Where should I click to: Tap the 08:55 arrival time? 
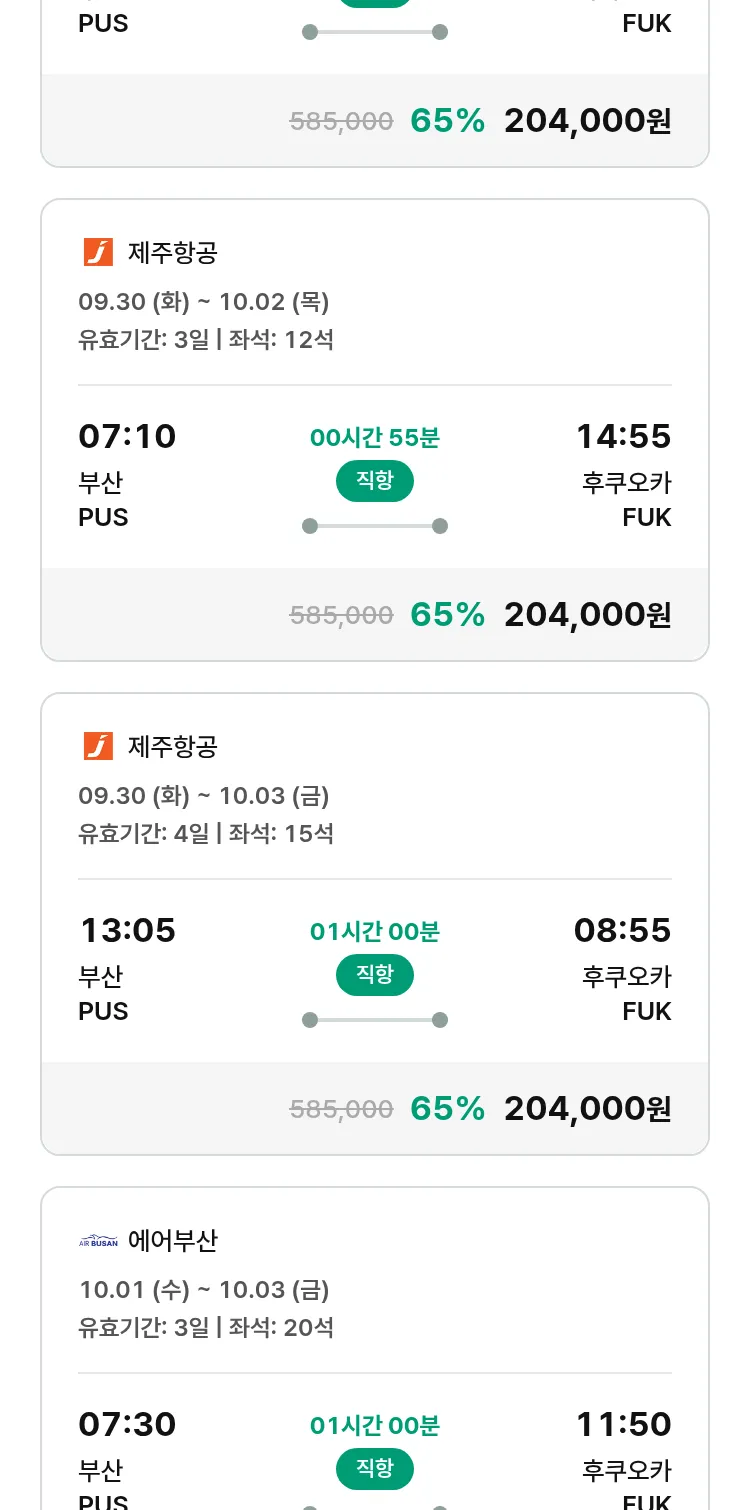click(622, 930)
